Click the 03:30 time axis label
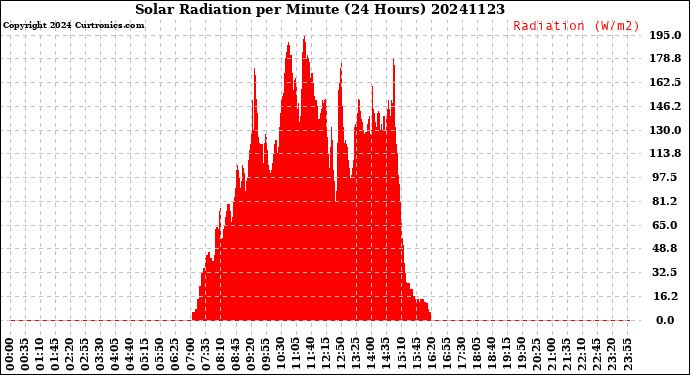 point(100,355)
